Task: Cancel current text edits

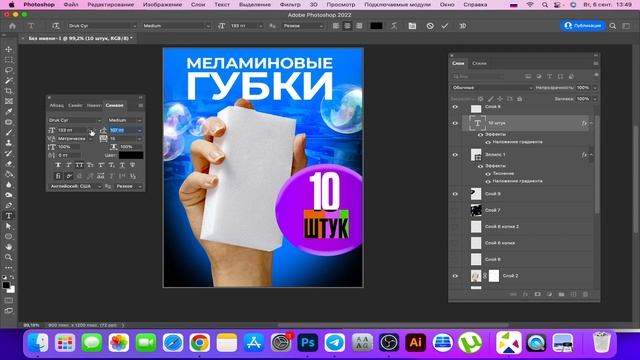Action: click(430, 26)
